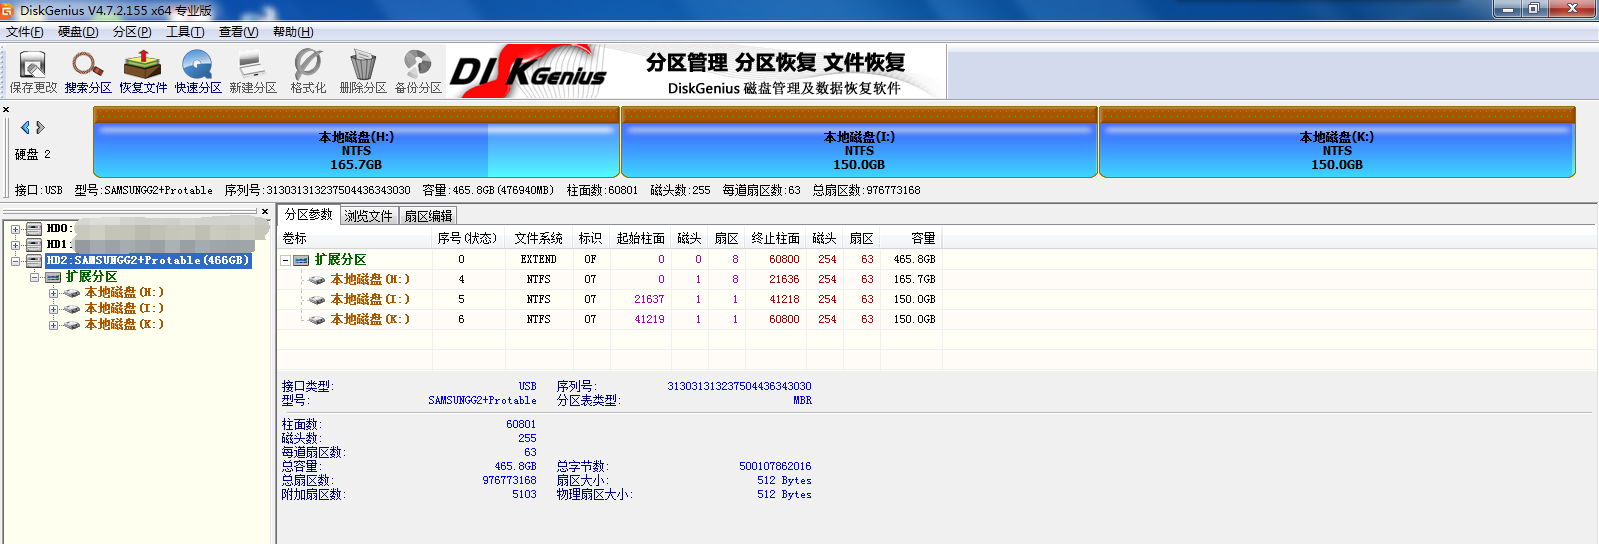Open the 工具(T) menu

[185, 32]
